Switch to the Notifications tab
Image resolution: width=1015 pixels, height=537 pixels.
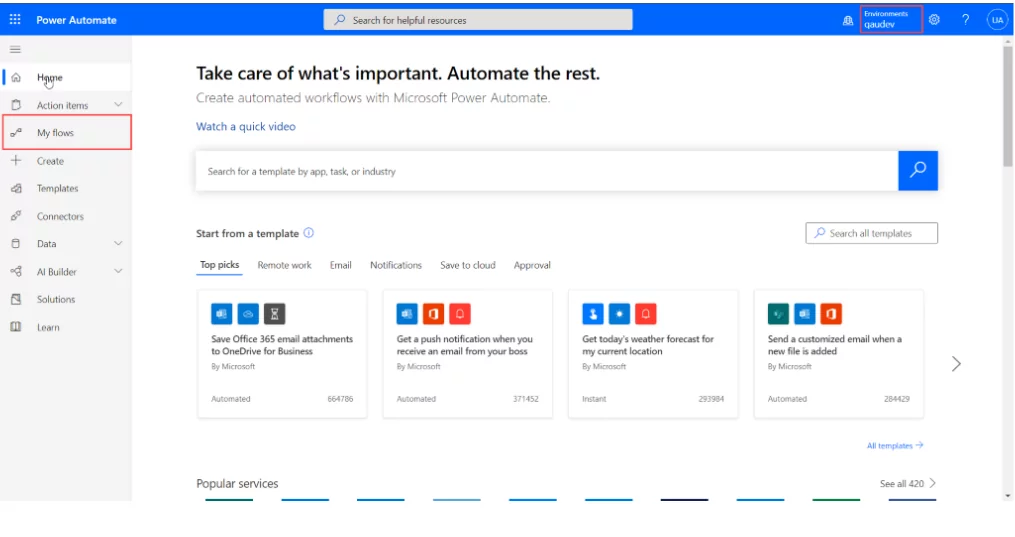[396, 265]
